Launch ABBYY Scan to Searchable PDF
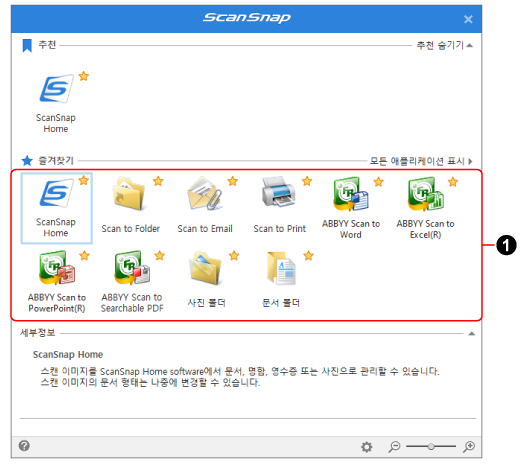 click(132, 282)
